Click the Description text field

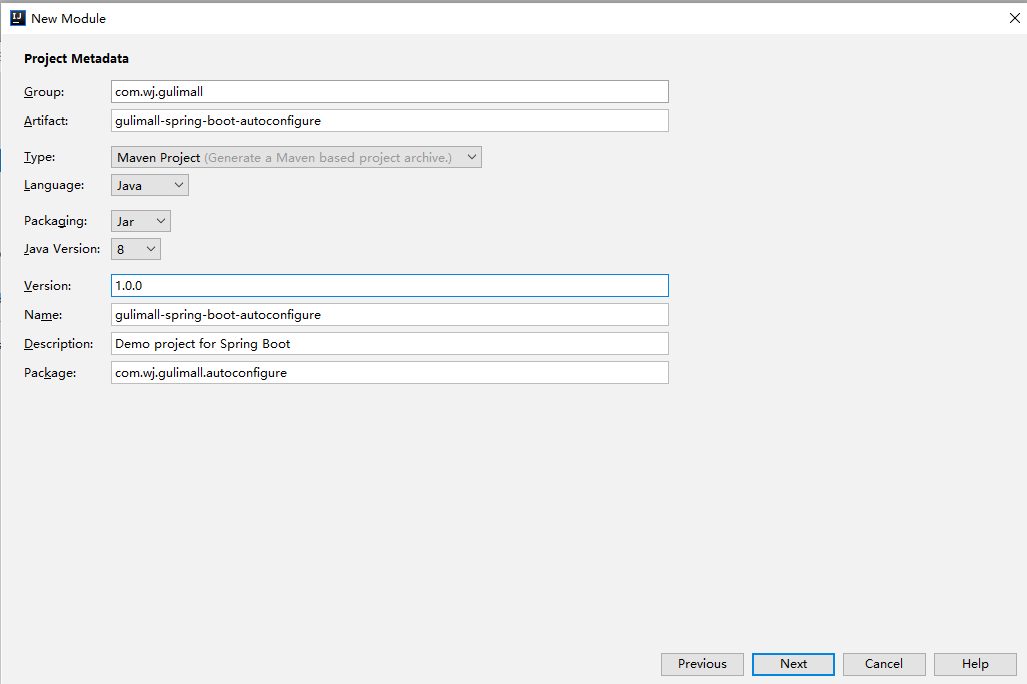click(389, 344)
